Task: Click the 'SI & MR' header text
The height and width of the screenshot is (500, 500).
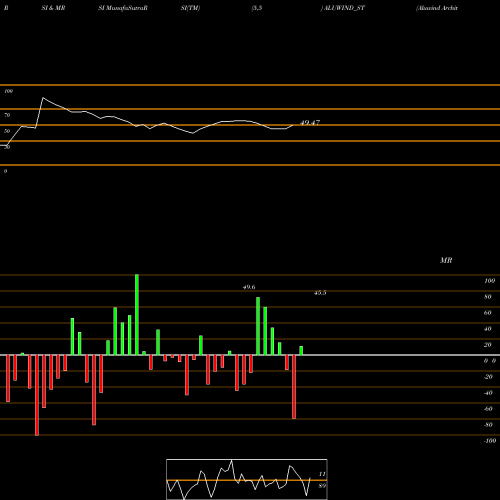Action: [x=53, y=8]
